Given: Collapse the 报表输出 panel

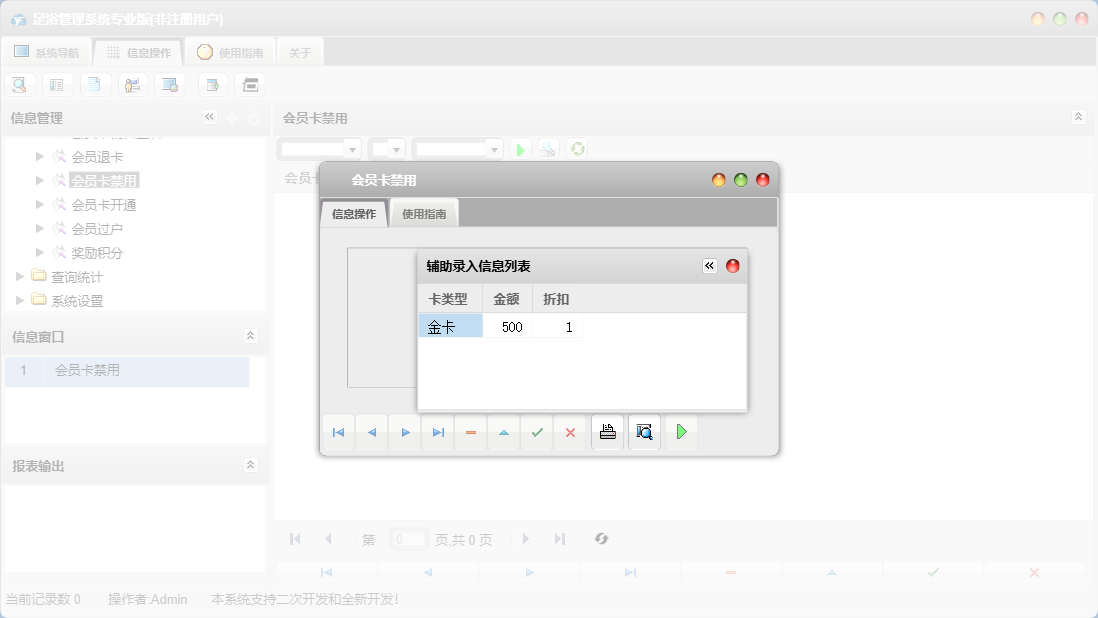Looking at the screenshot, I should point(250,465).
